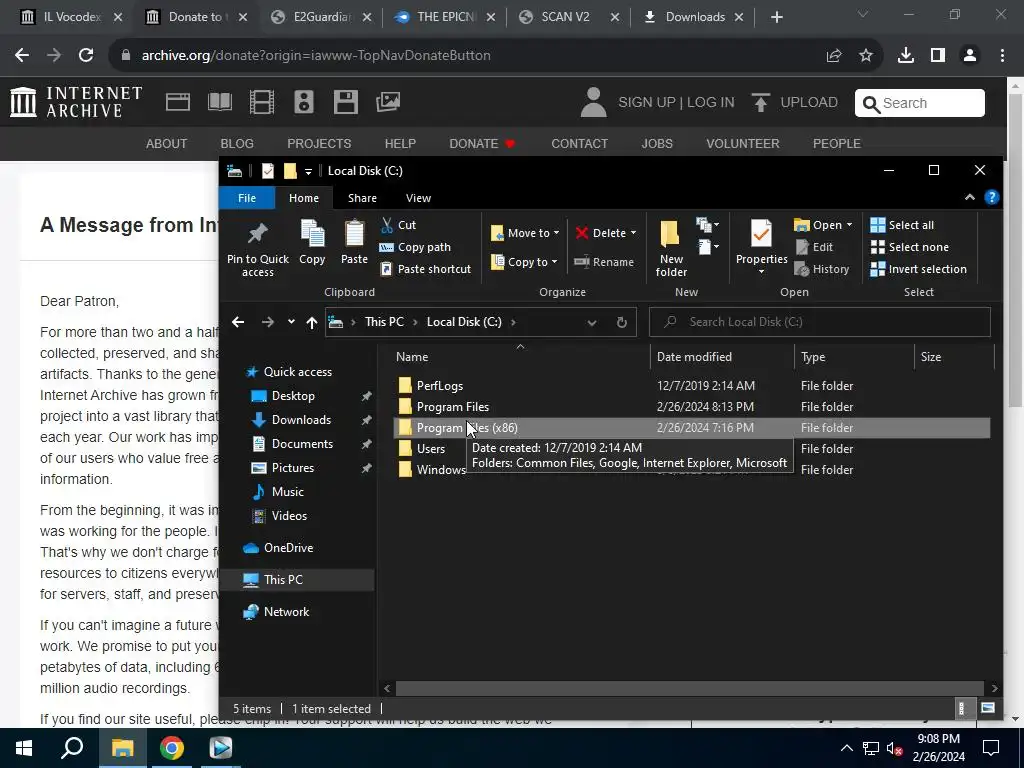Reload the archive.org page

[x=86, y=56]
